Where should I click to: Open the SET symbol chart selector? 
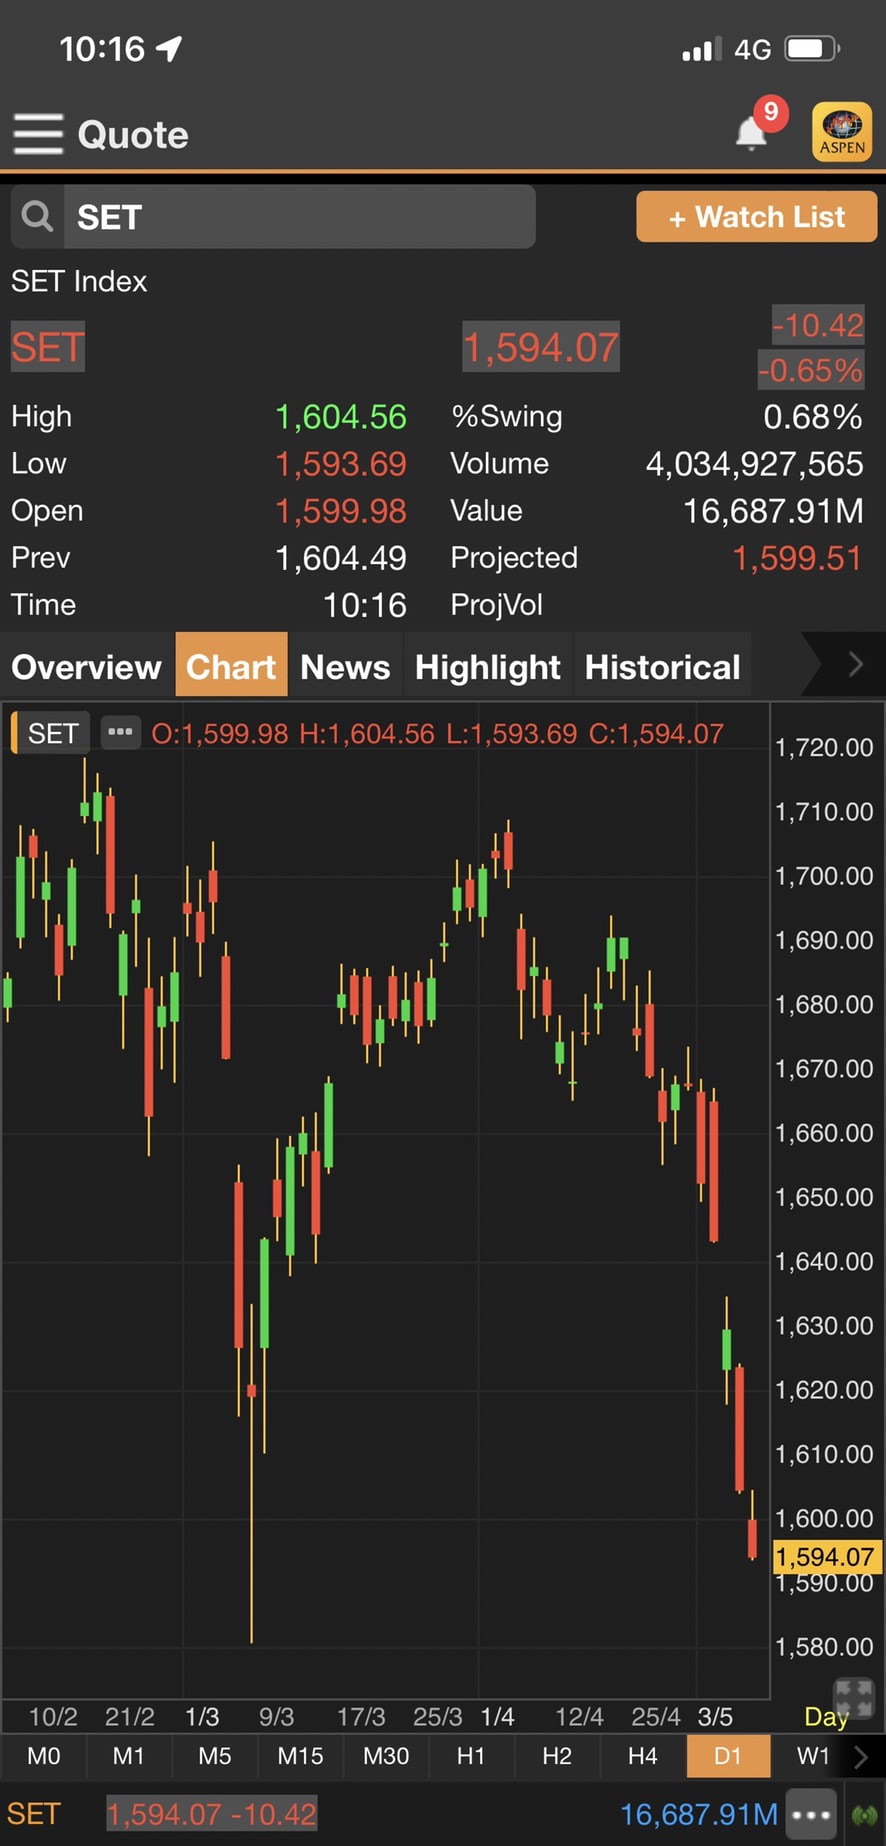coord(52,733)
